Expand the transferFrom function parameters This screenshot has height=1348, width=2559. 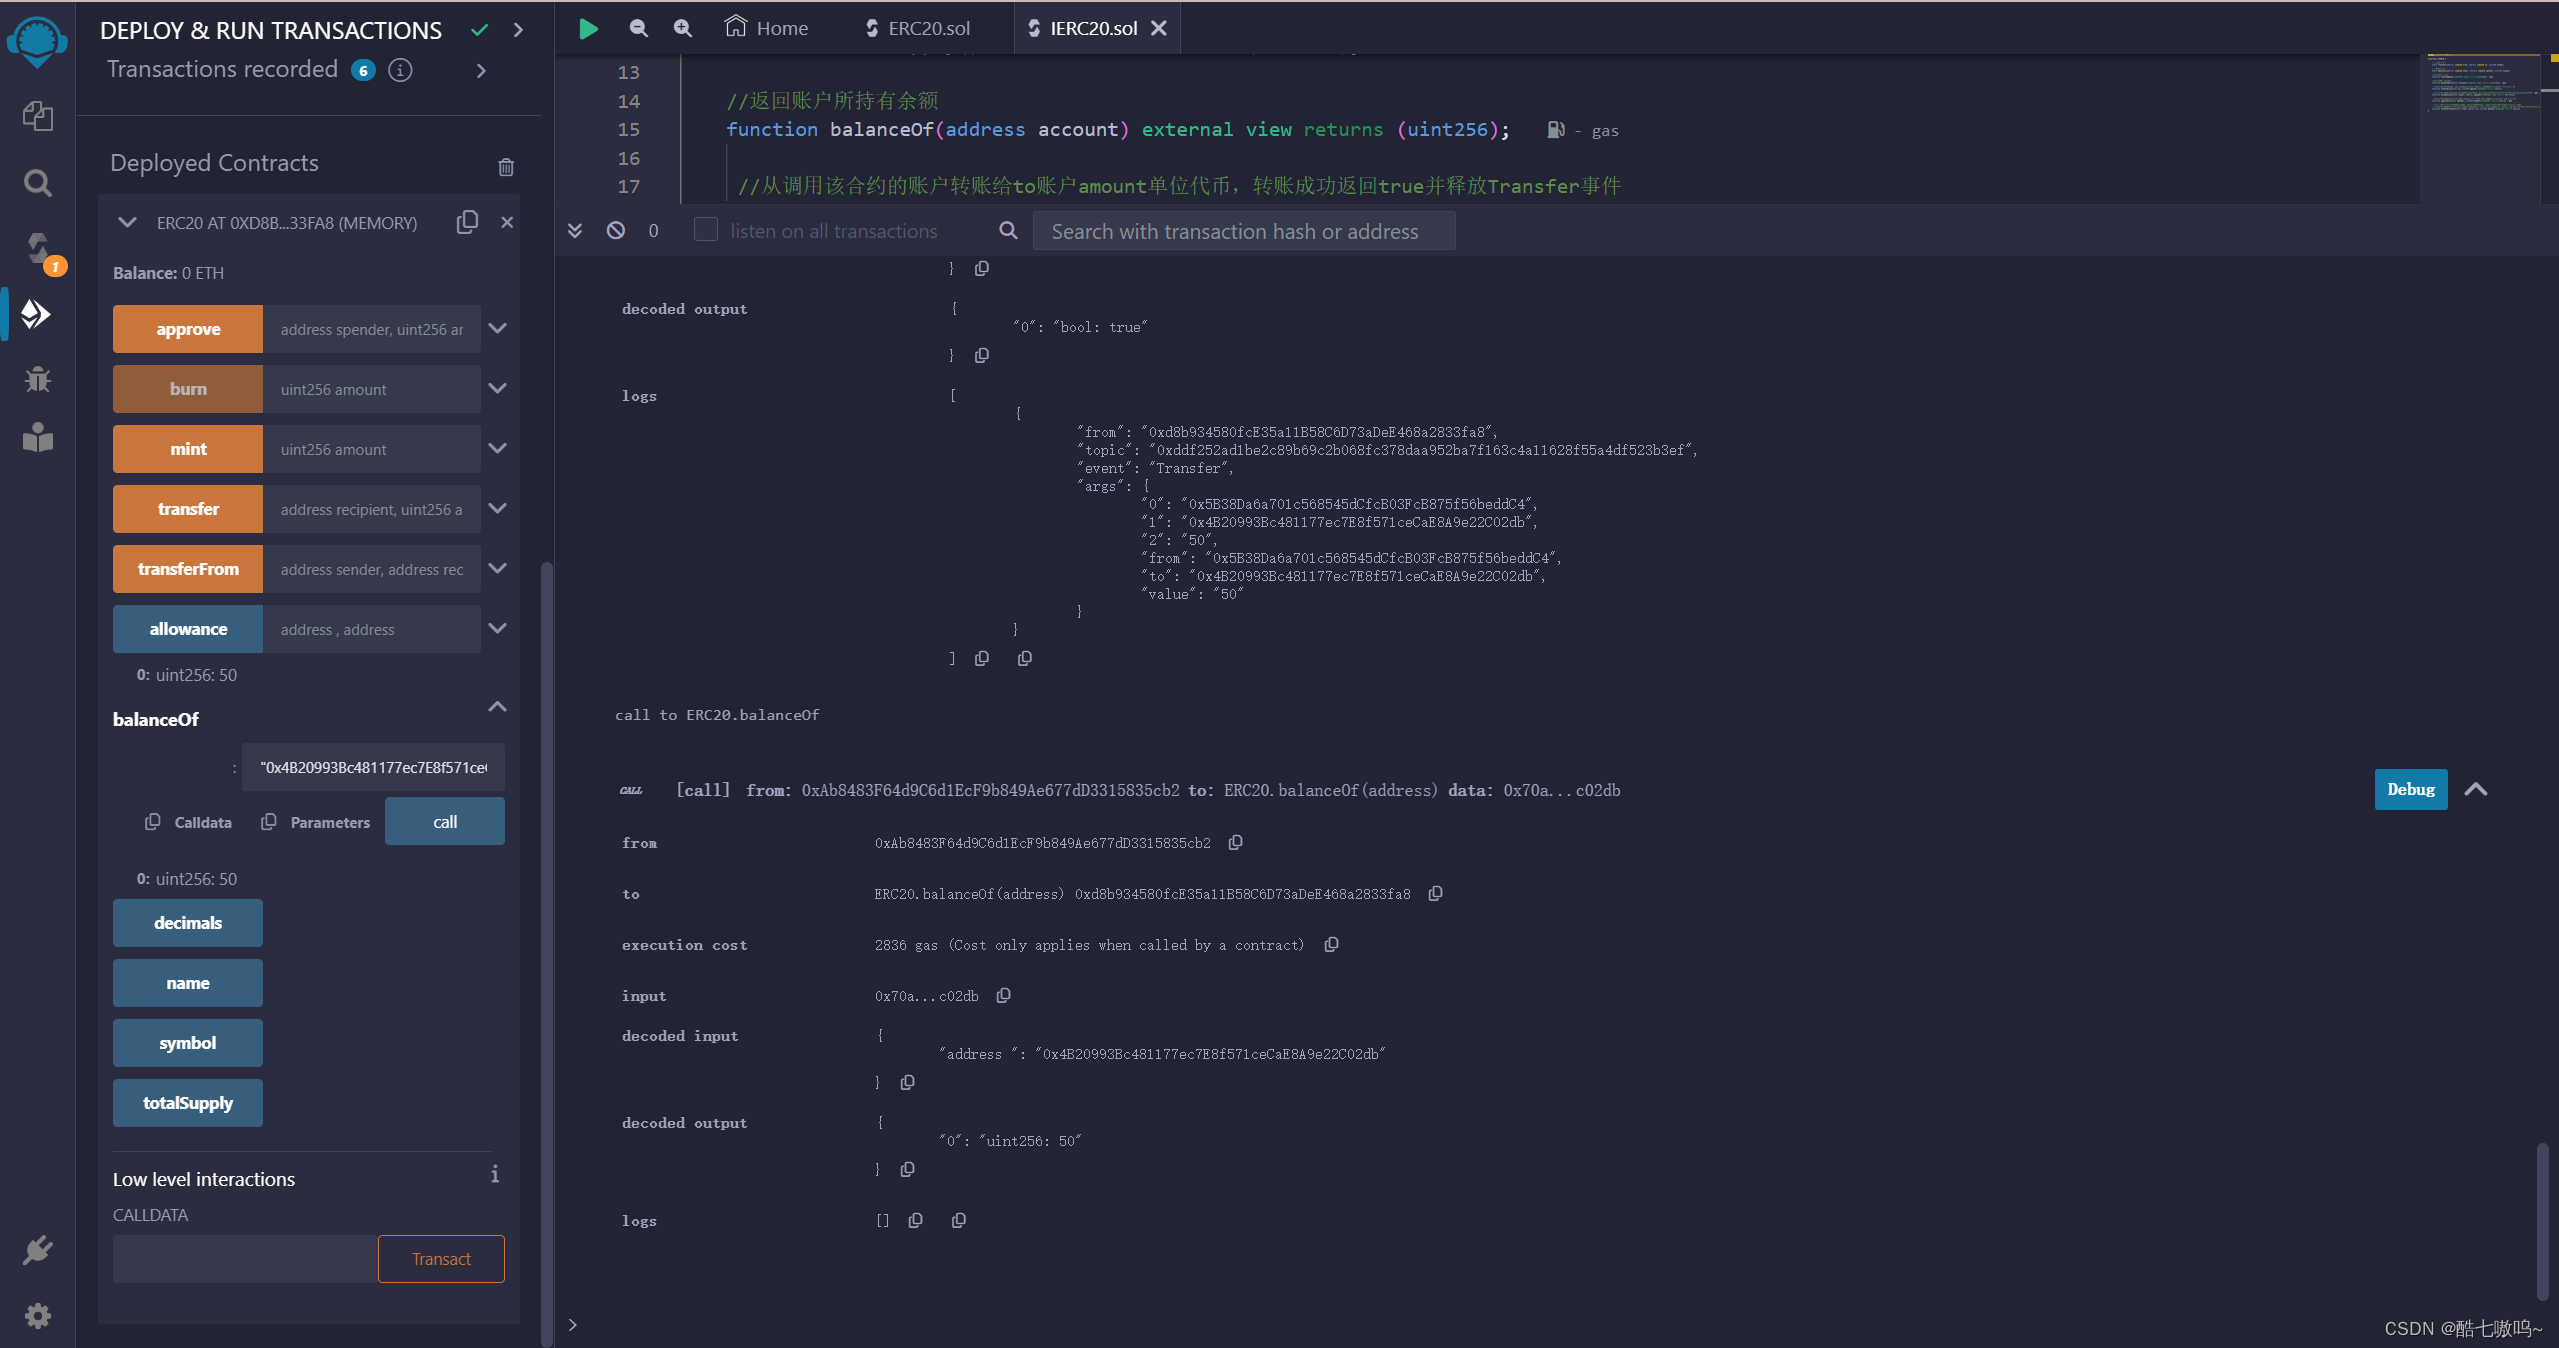click(497, 568)
